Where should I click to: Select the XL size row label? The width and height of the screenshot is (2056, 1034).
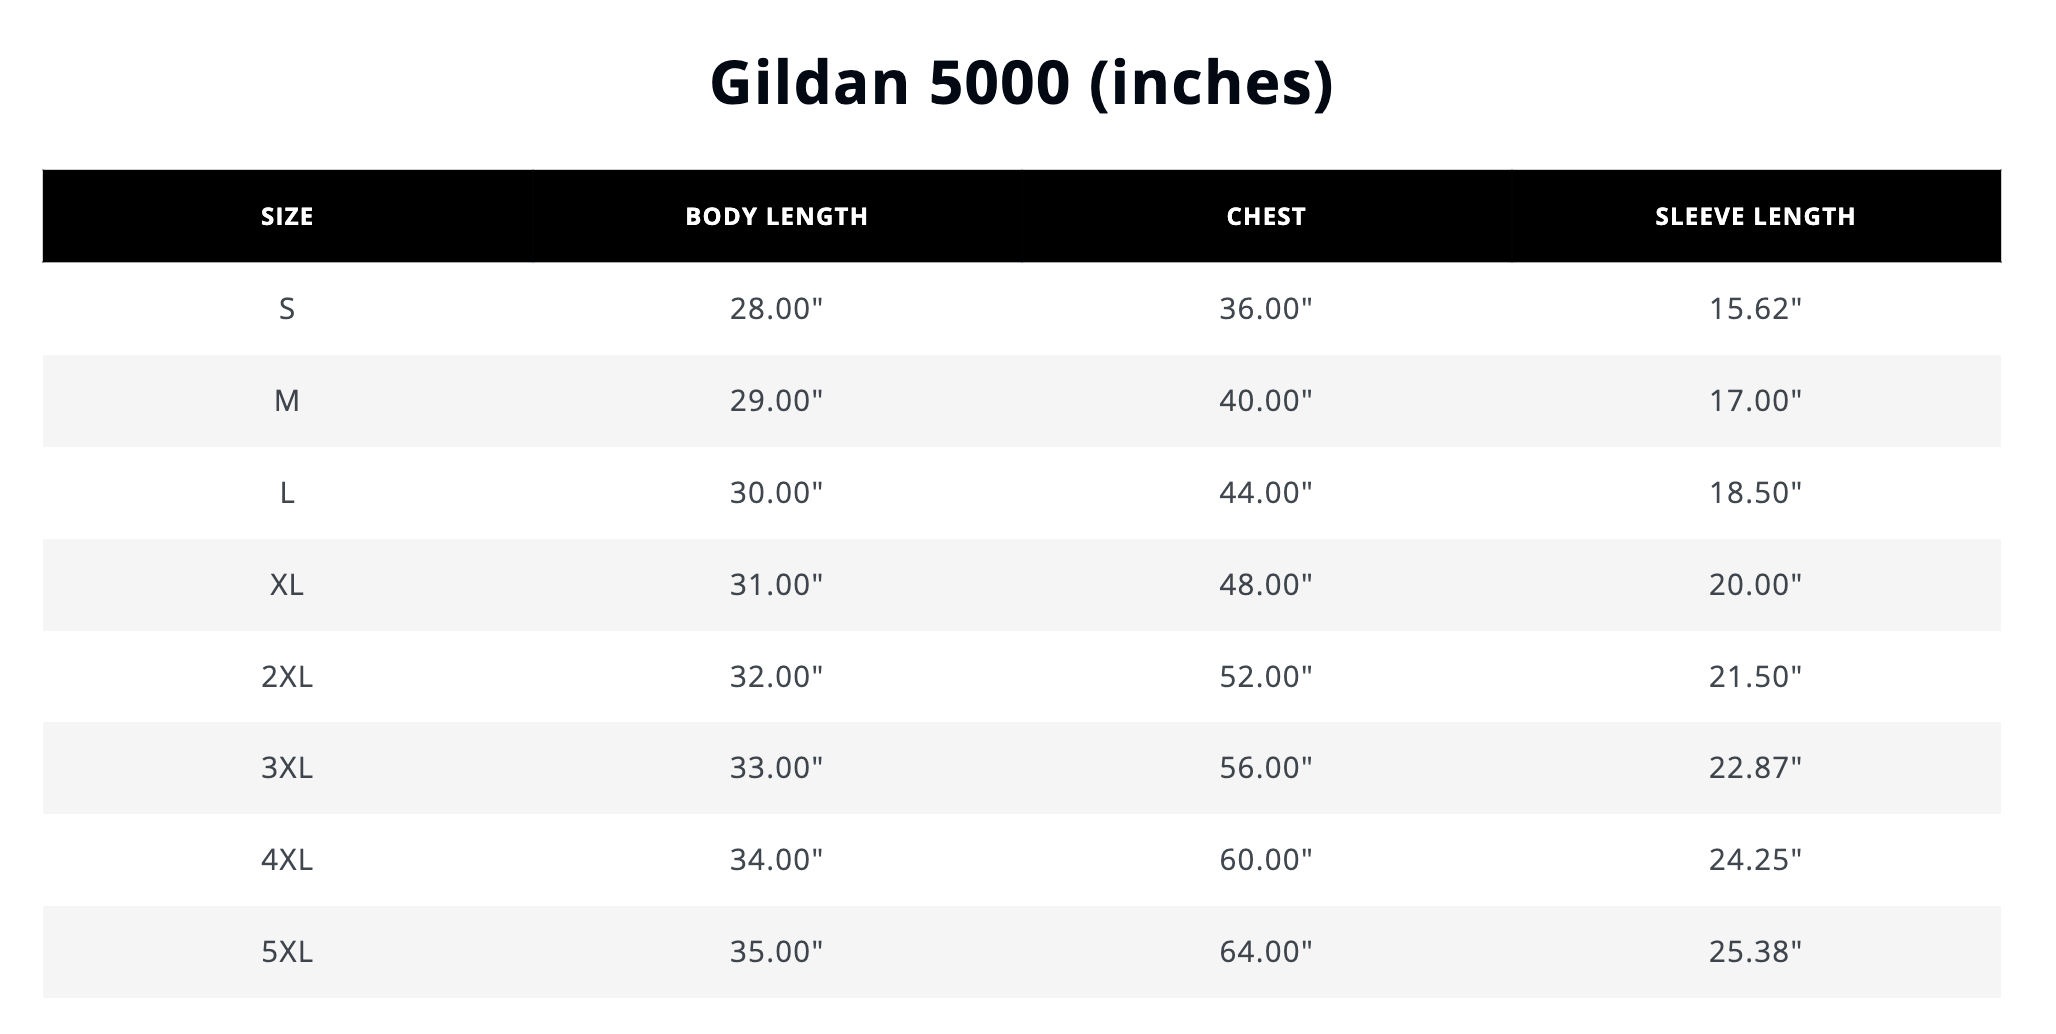(287, 585)
